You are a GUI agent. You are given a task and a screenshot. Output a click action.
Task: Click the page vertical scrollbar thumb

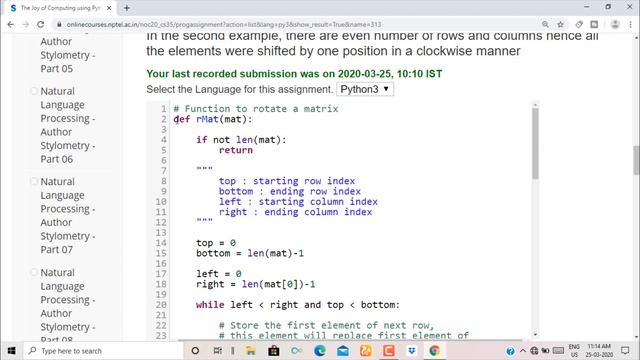[636, 160]
